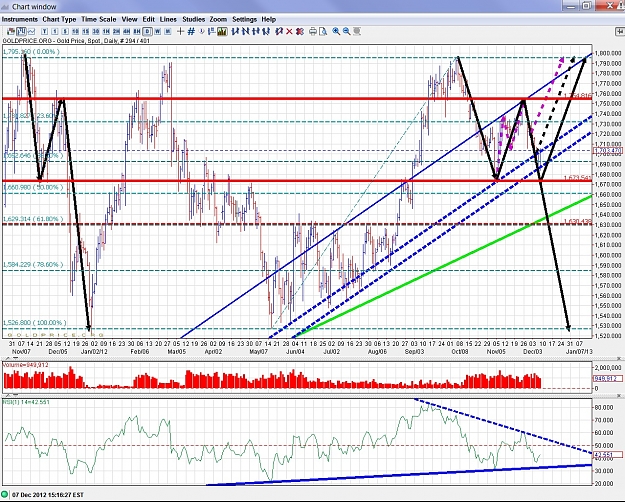
Task: Open the Lines menu
Action: pos(168,19)
